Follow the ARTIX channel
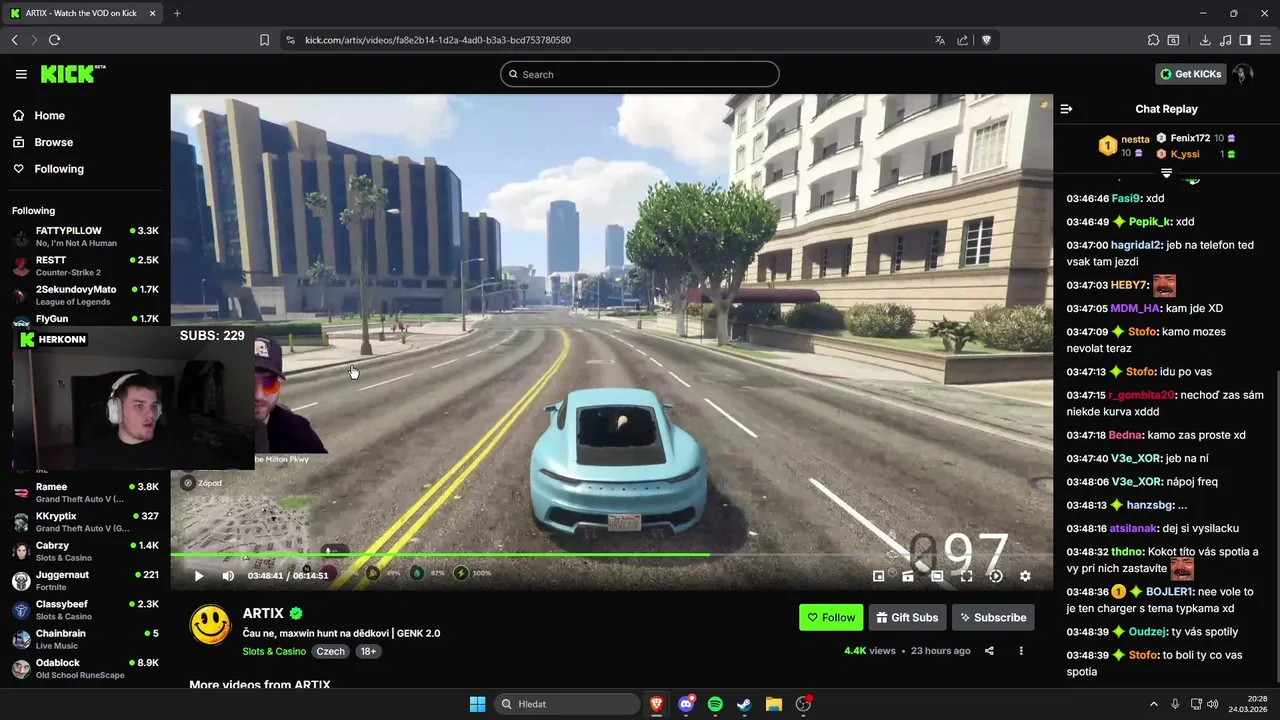Viewport: 1280px width, 720px height. click(831, 617)
